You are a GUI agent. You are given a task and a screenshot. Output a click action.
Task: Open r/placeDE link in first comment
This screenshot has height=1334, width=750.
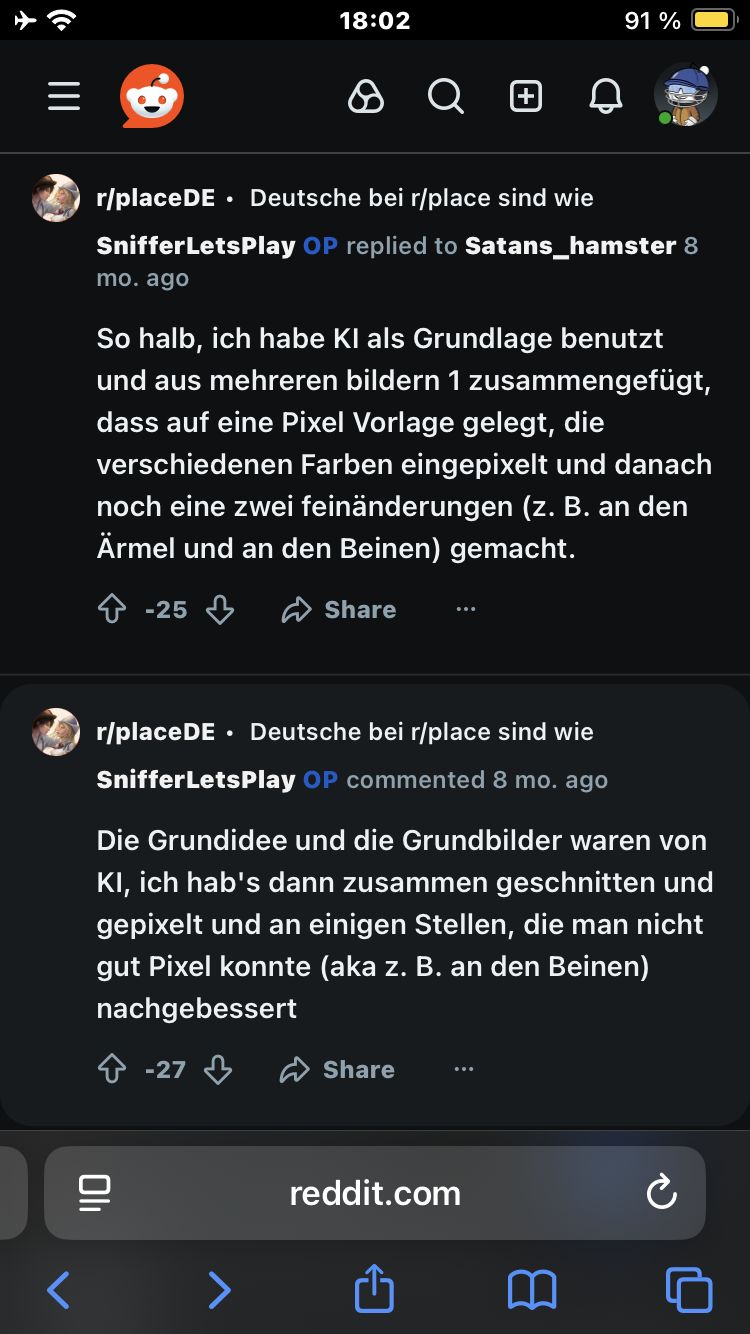point(155,198)
